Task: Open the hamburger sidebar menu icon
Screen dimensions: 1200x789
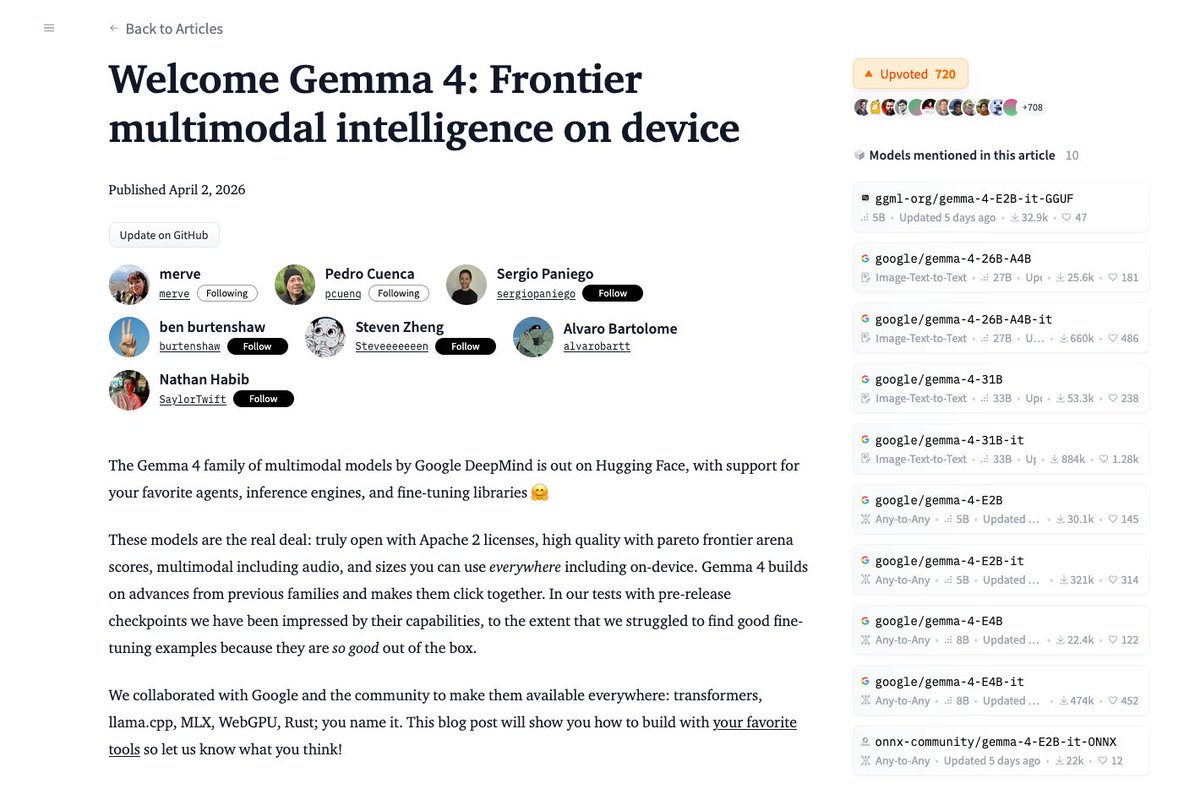Action: click(49, 28)
